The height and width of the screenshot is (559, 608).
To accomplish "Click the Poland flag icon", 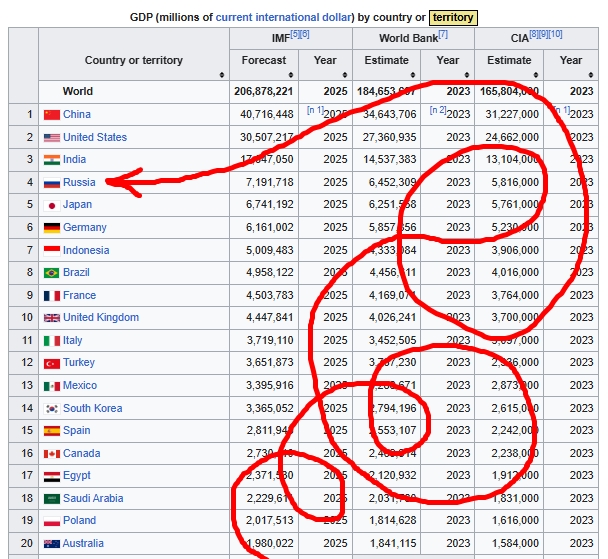I will [52, 521].
